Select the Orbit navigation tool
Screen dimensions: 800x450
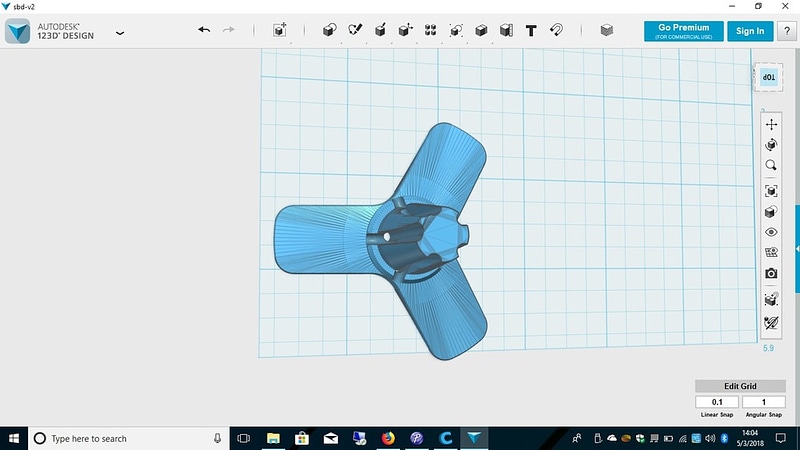[x=771, y=145]
